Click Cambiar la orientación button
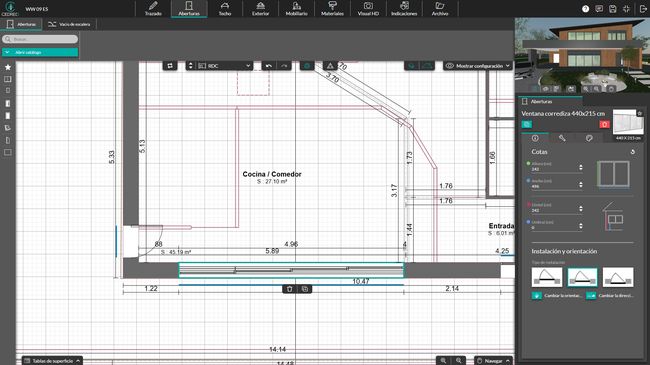The width and height of the screenshot is (650, 365). (x=557, y=296)
